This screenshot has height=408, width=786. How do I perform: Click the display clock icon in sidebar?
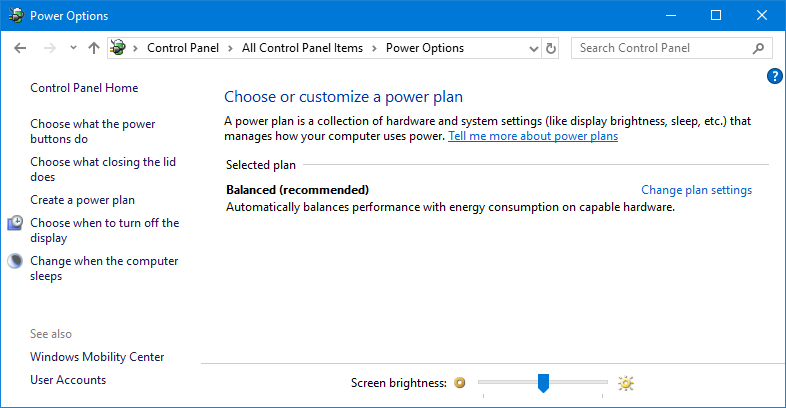tap(15, 223)
